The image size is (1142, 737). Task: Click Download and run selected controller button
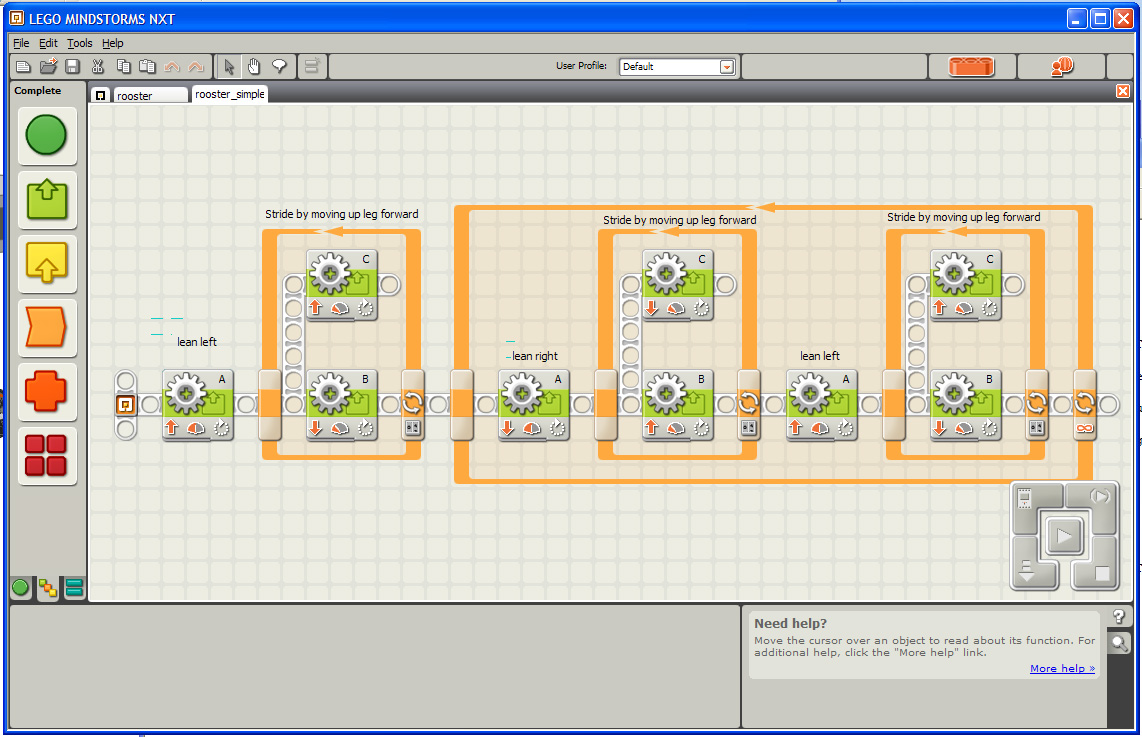(x=1100, y=497)
